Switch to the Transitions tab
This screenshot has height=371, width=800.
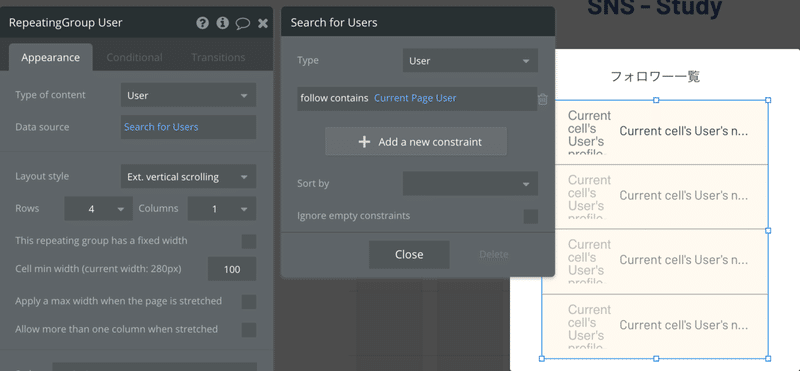pyautogui.click(x=218, y=58)
